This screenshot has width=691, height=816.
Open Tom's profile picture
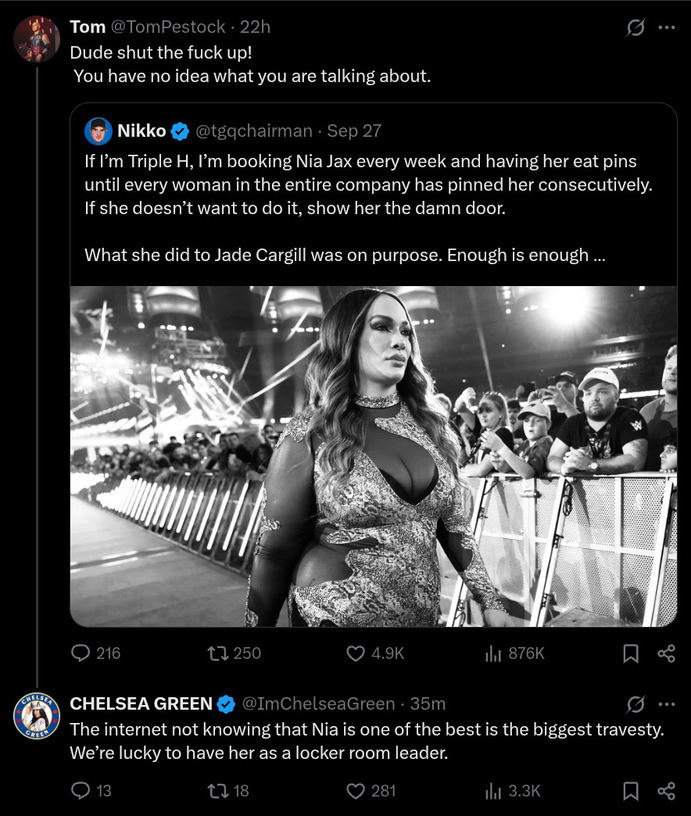tap(37, 40)
